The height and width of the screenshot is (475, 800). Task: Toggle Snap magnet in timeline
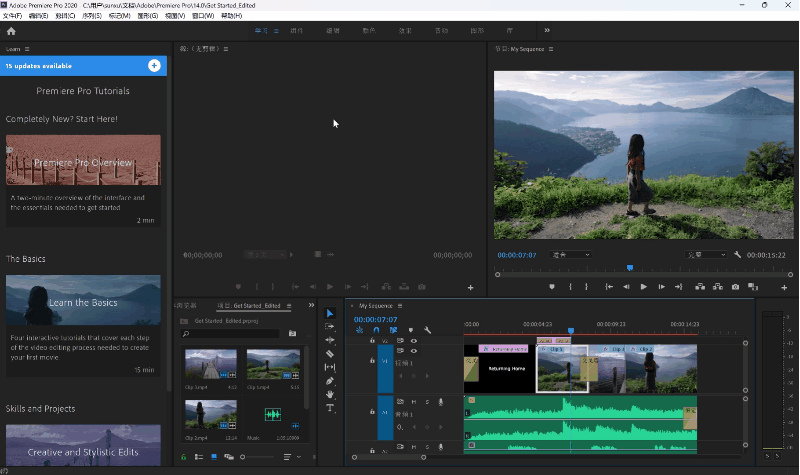pos(376,330)
